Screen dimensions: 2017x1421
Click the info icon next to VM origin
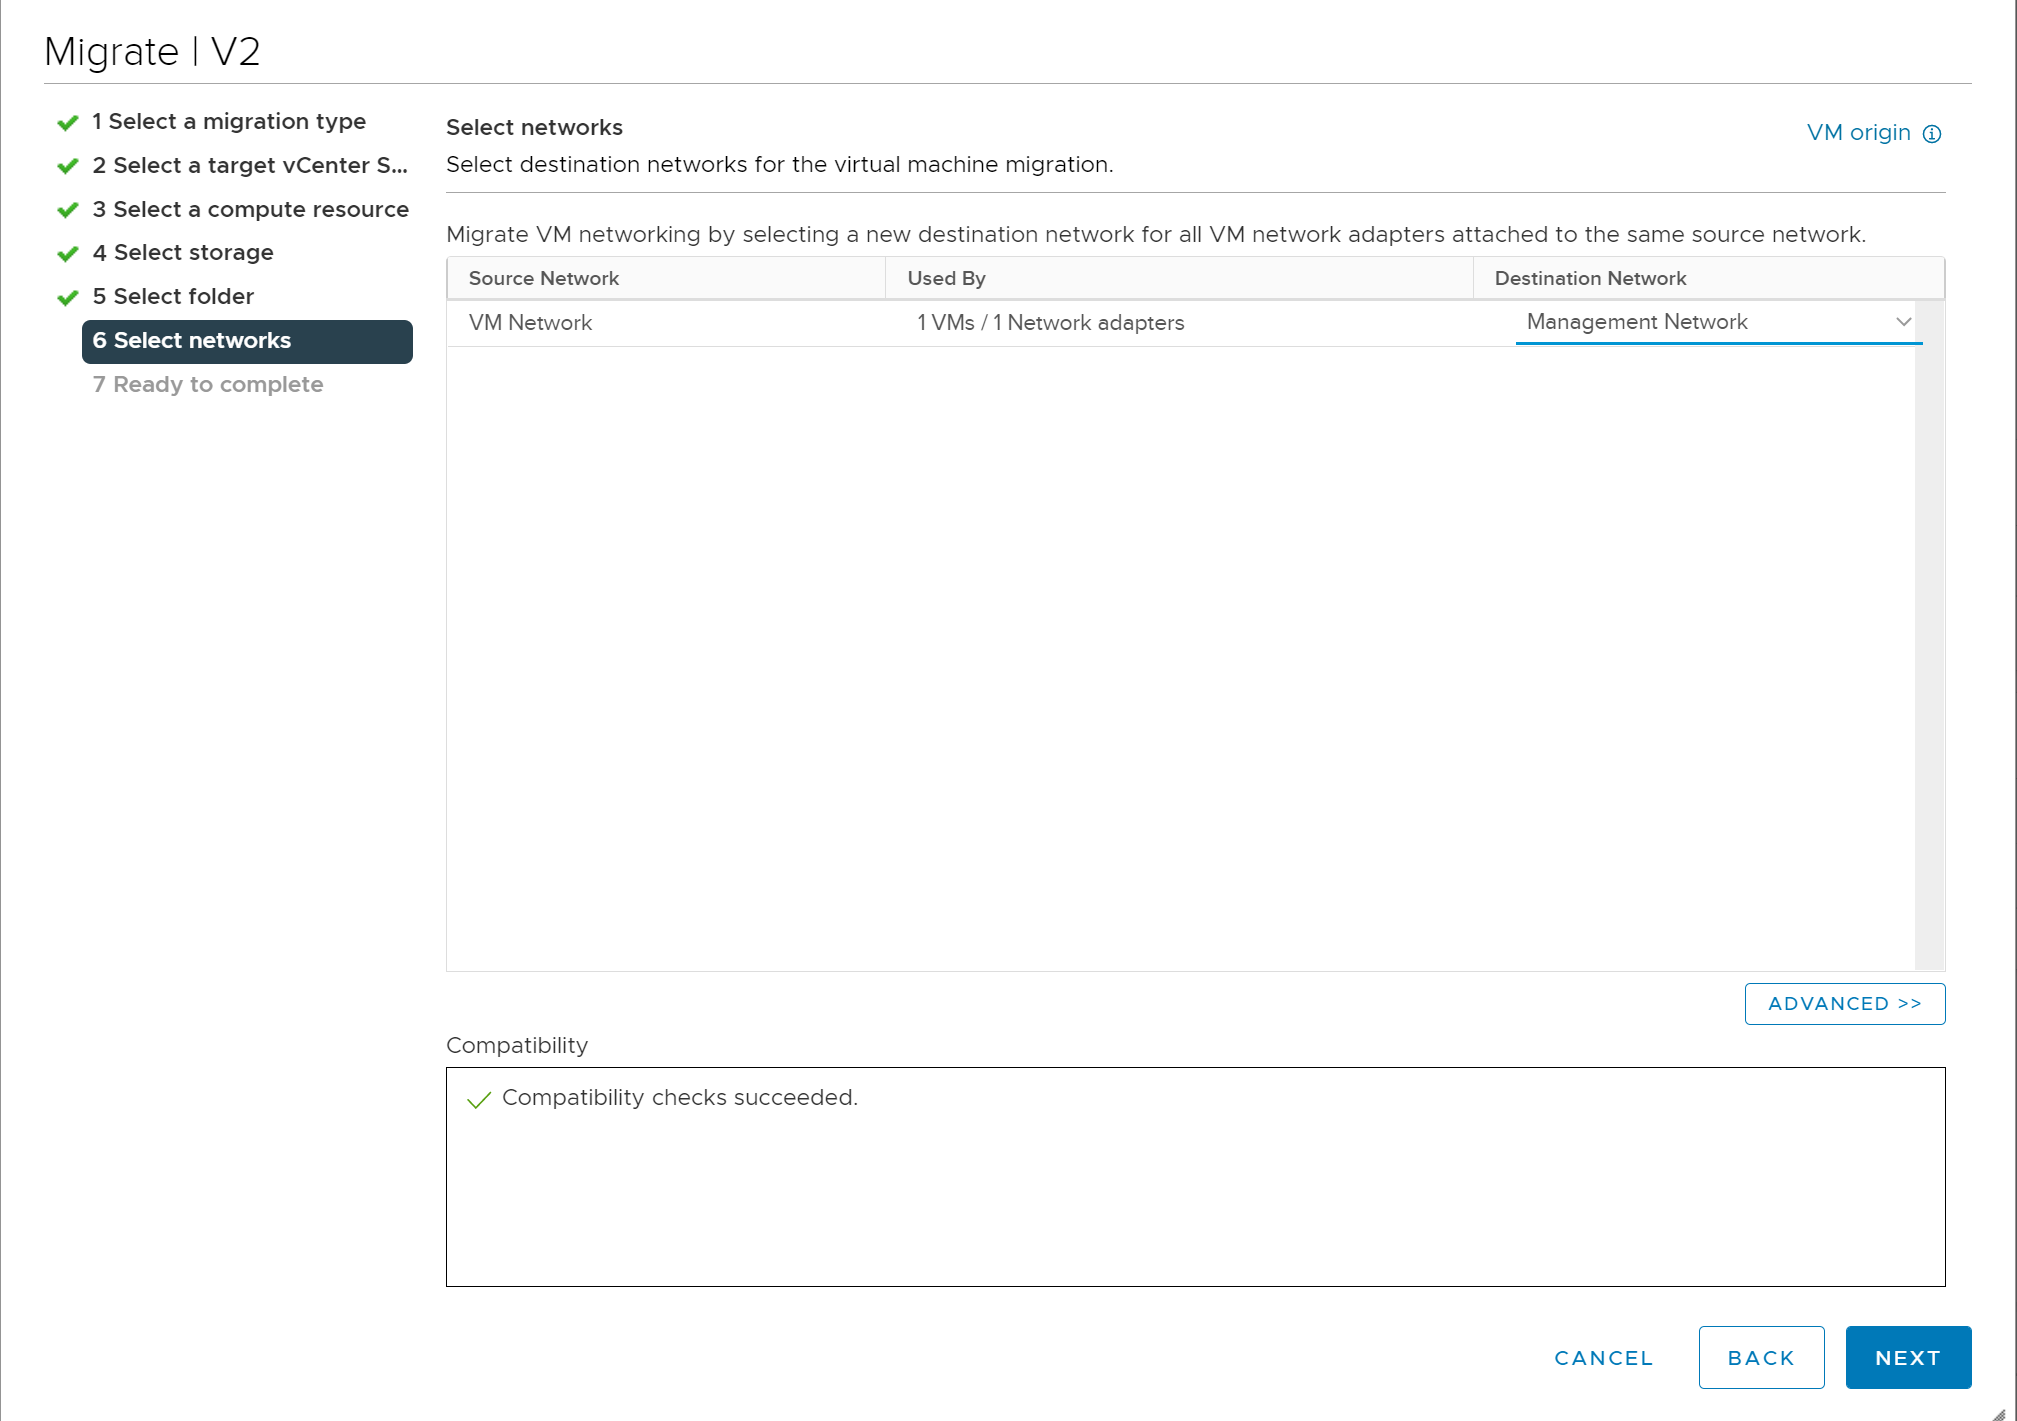pyautogui.click(x=1933, y=132)
